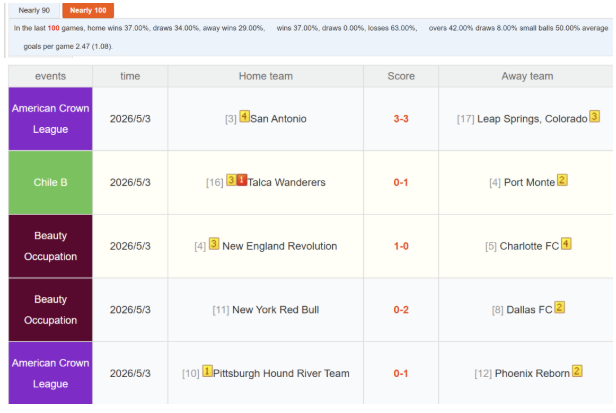Click San Antonio's yellow card 4 icon
616x413 pixels.
(x=244, y=116)
